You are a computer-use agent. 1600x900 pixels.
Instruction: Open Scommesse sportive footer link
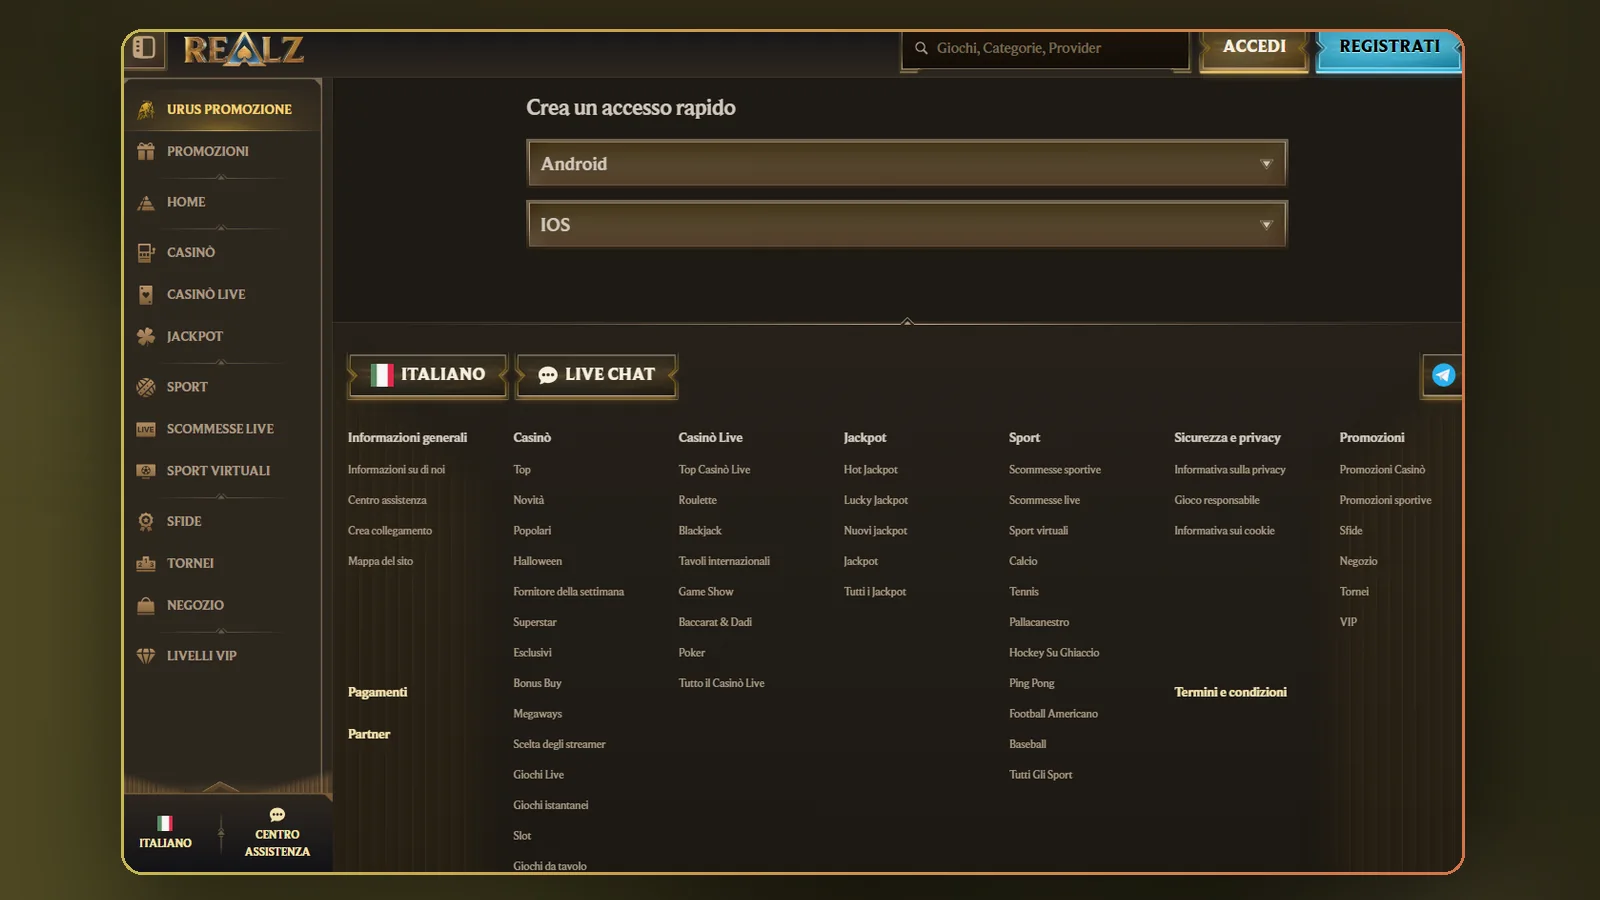click(1055, 470)
